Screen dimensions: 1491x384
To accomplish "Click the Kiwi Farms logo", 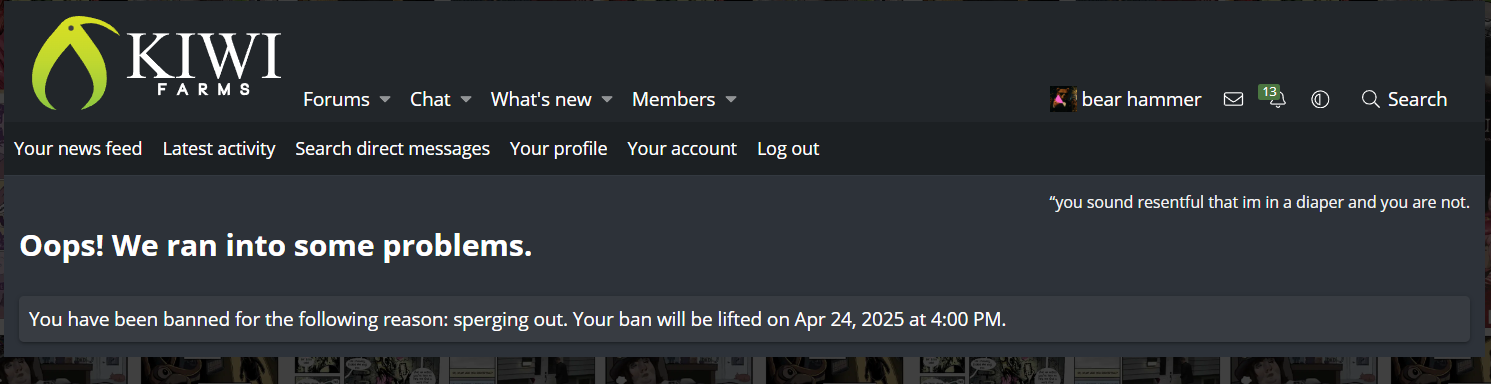I will coord(157,63).
